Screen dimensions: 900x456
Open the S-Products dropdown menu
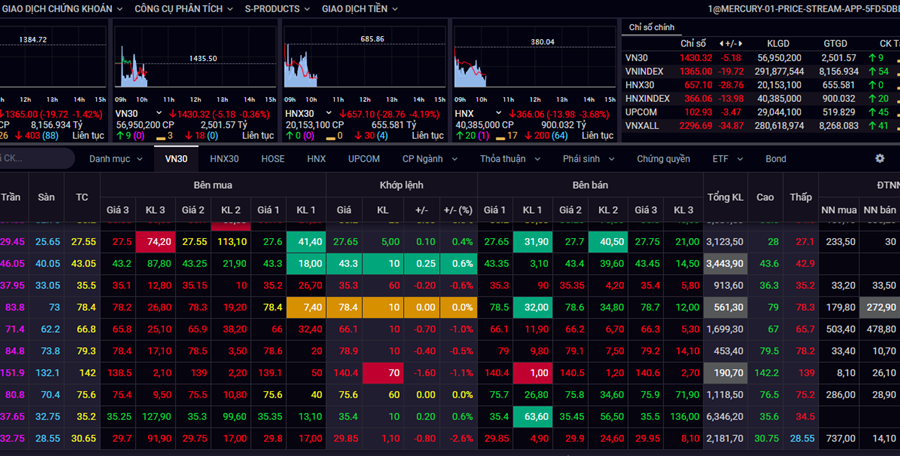(x=277, y=8)
